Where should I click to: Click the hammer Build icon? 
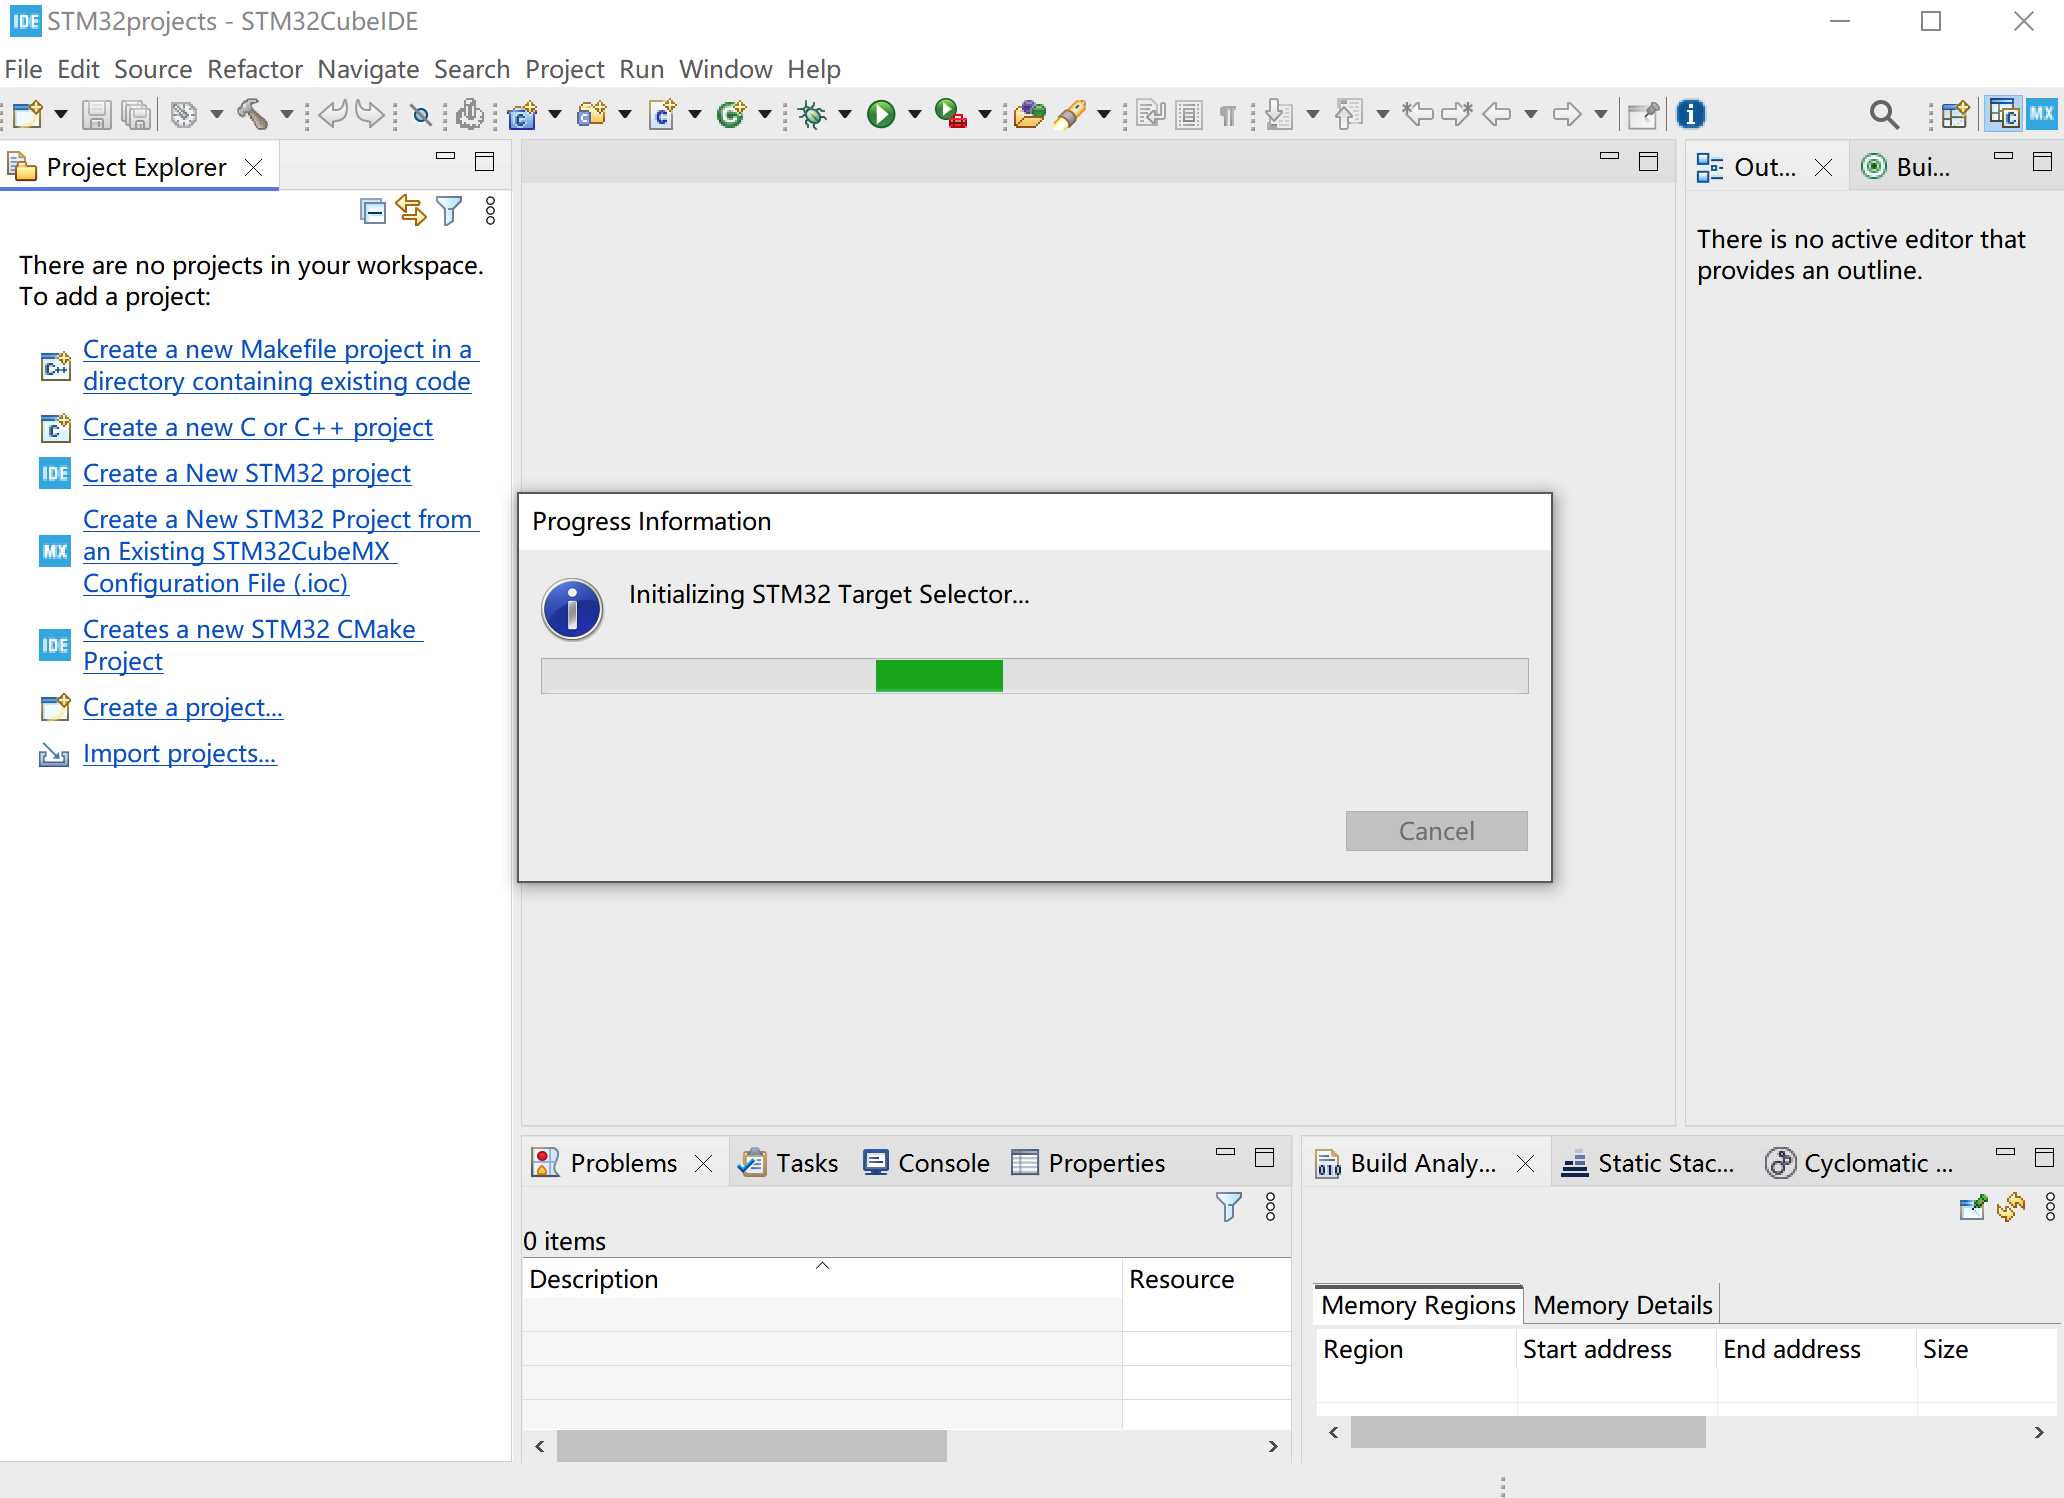click(252, 114)
